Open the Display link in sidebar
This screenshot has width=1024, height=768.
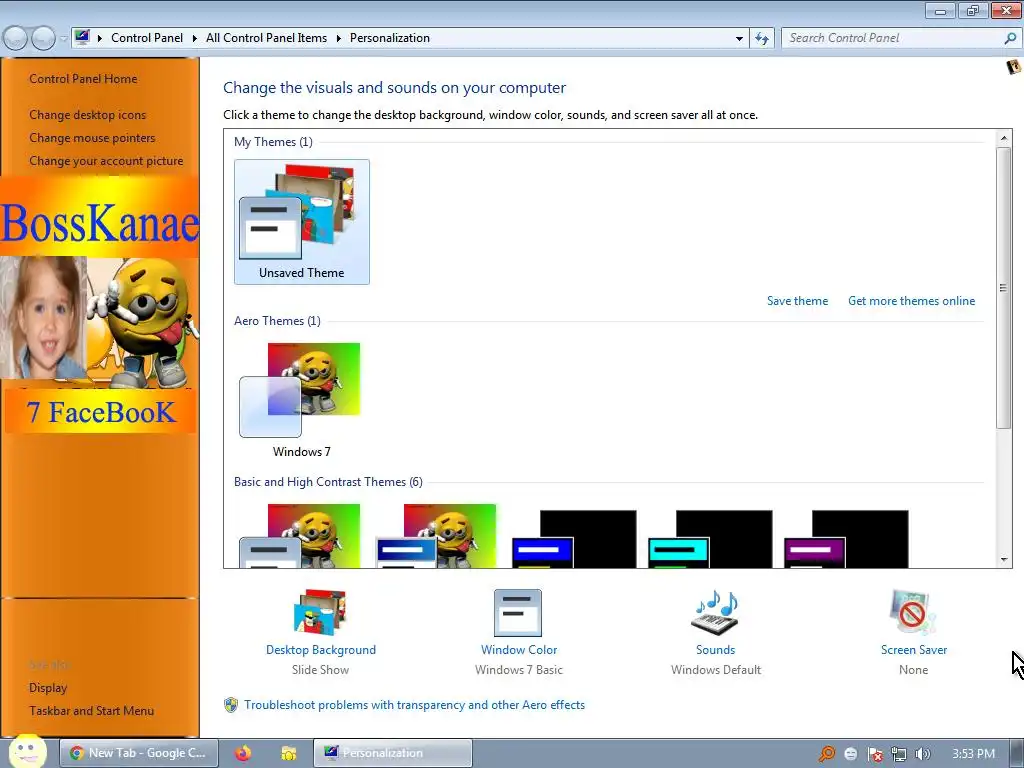pos(48,688)
